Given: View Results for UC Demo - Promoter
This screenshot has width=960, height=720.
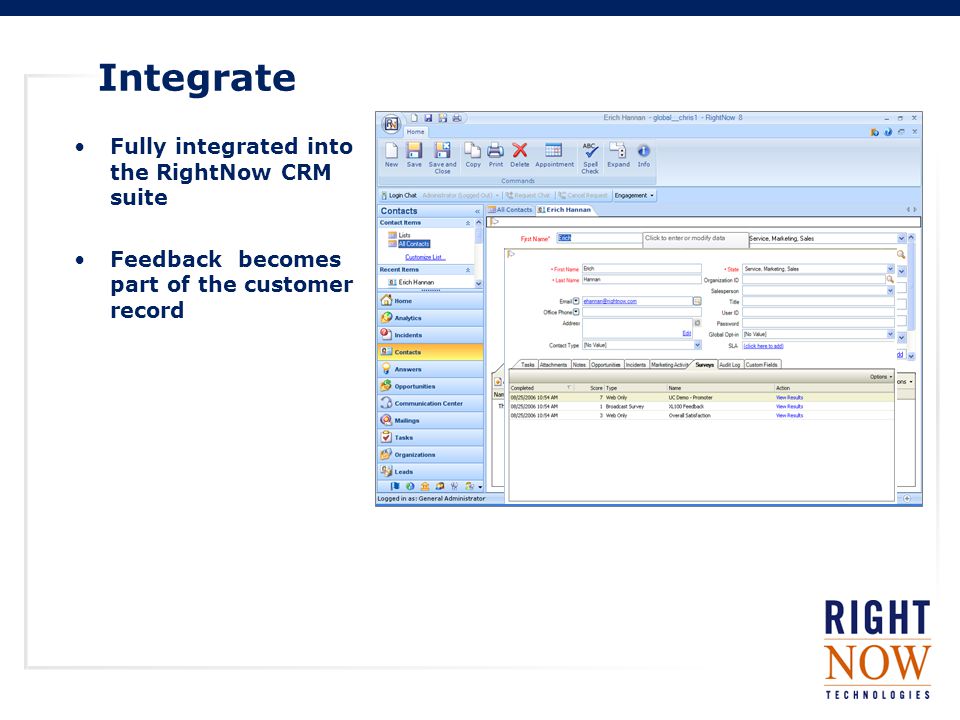Looking at the screenshot, I should click(x=789, y=397).
